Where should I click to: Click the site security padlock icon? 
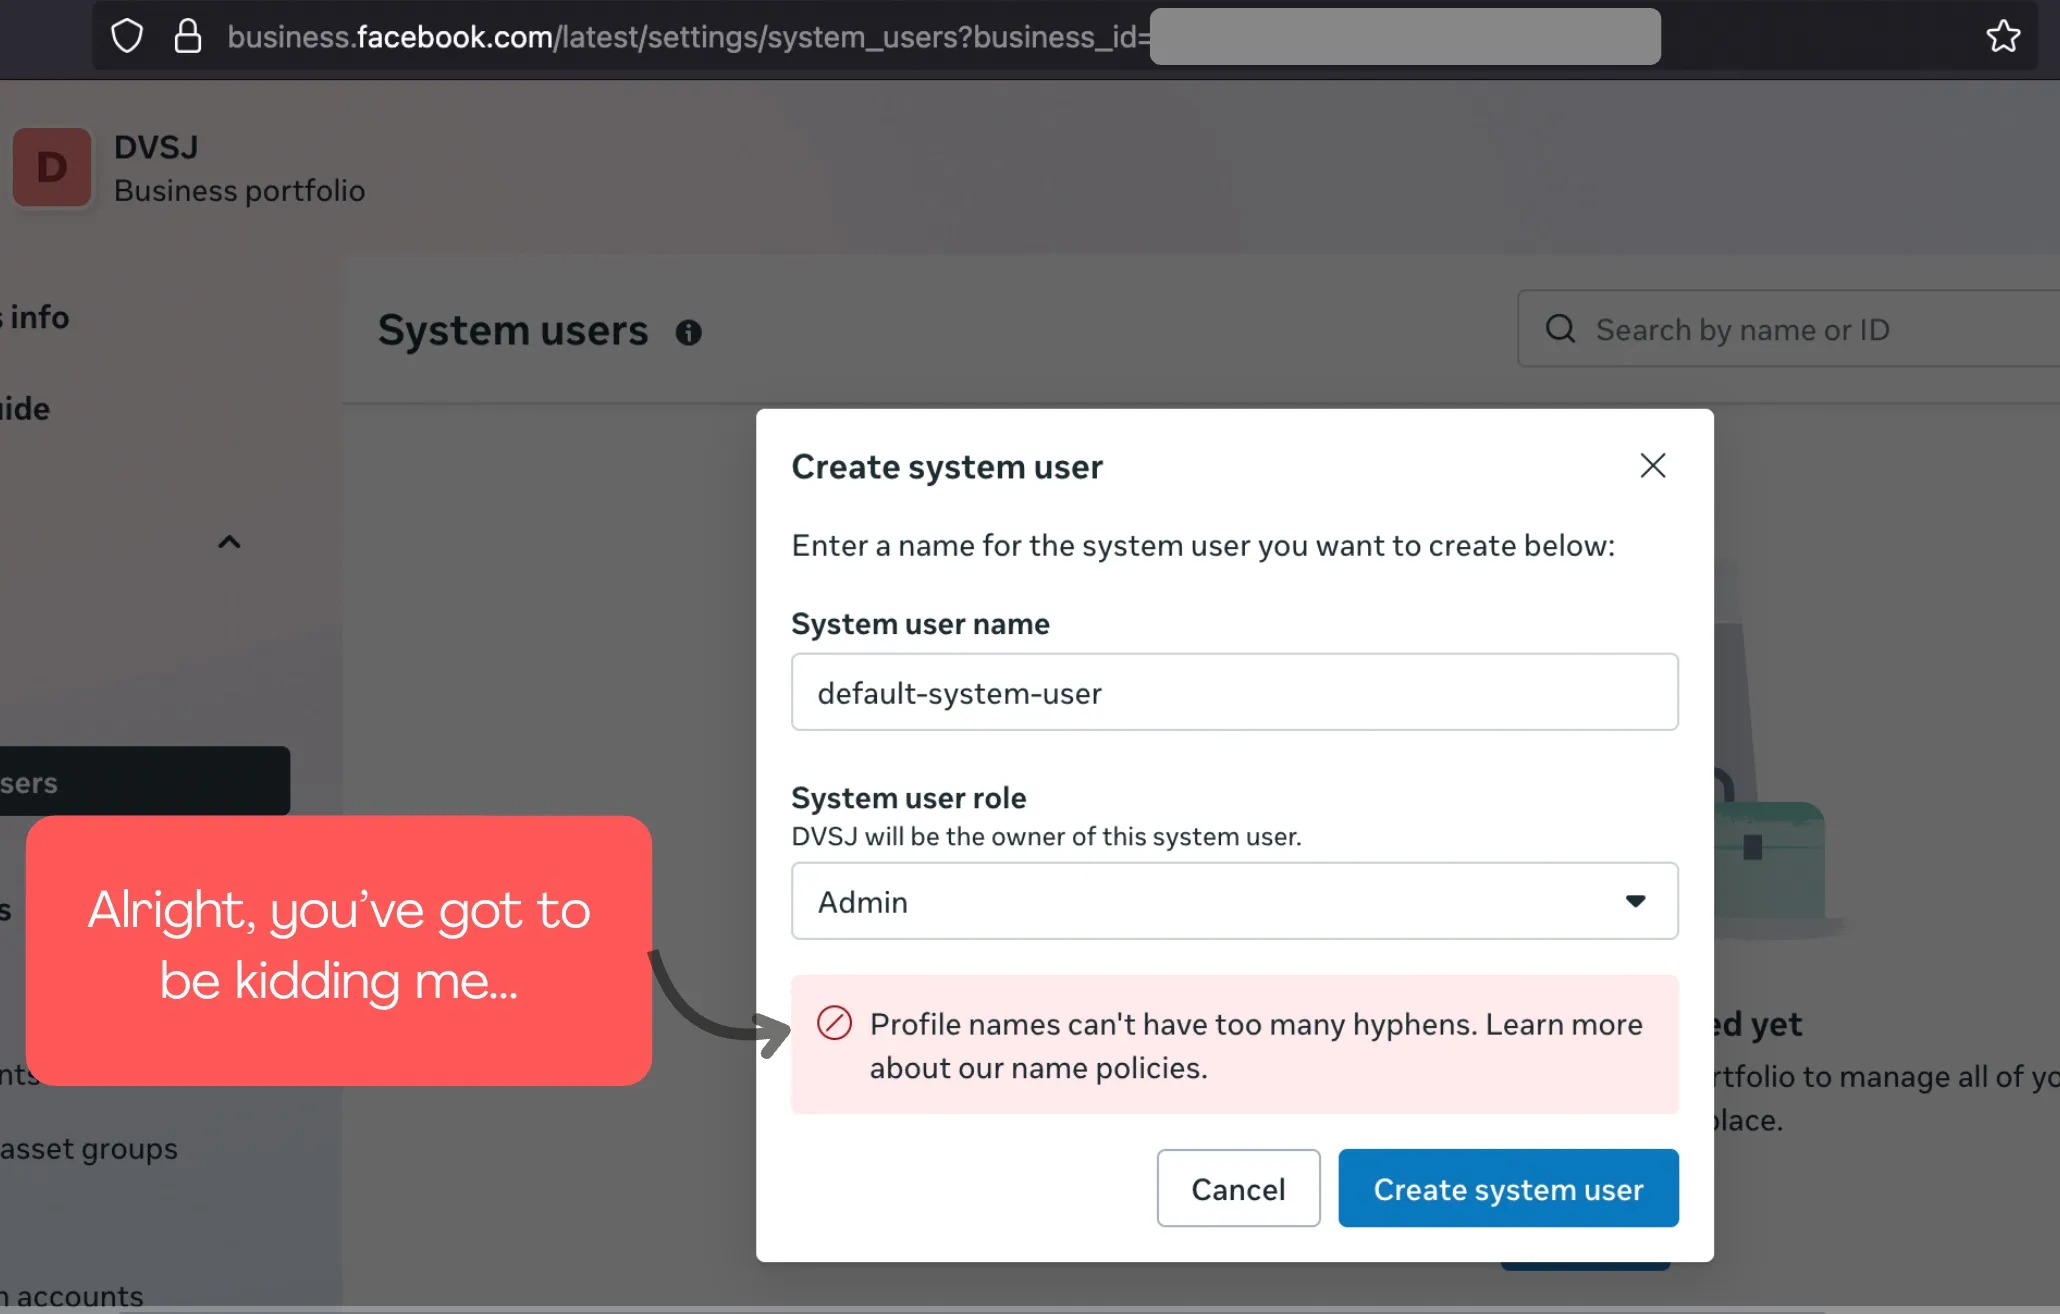coord(187,37)
